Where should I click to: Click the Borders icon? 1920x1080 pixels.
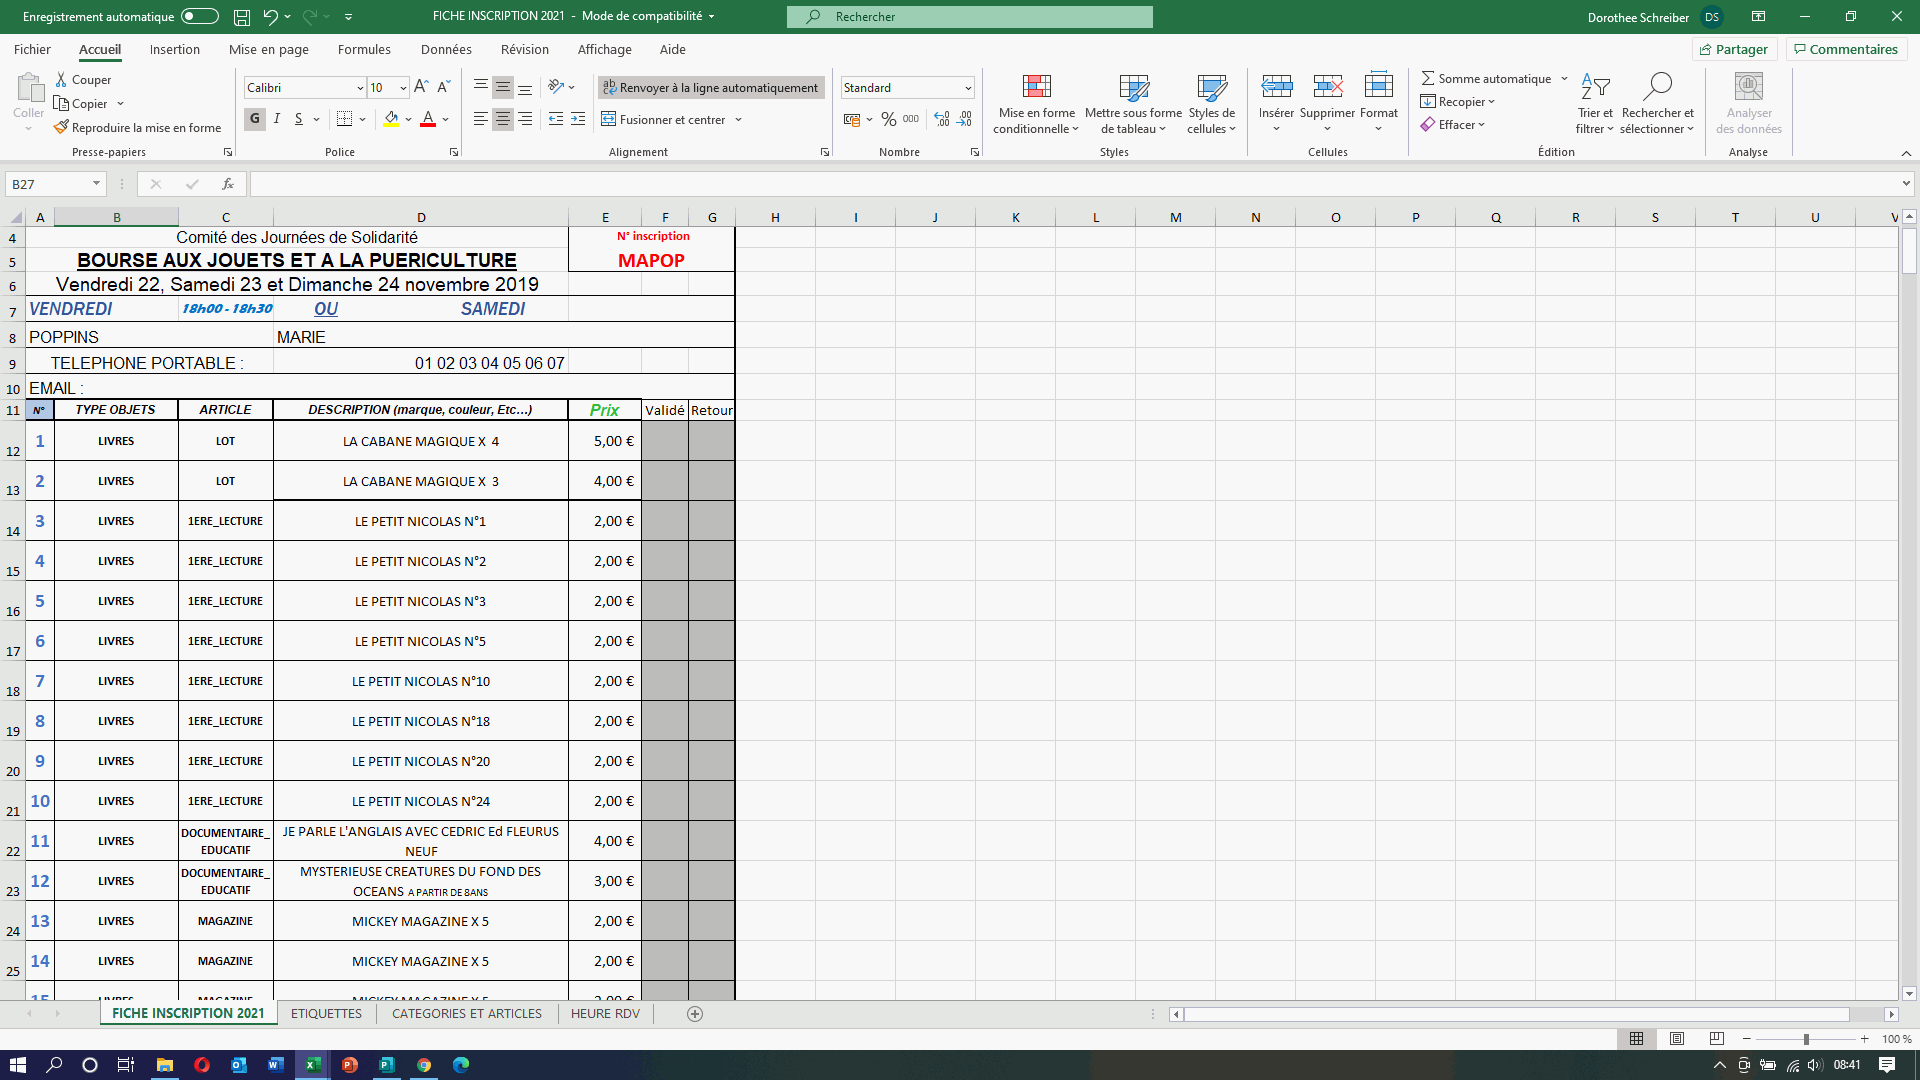344,119
